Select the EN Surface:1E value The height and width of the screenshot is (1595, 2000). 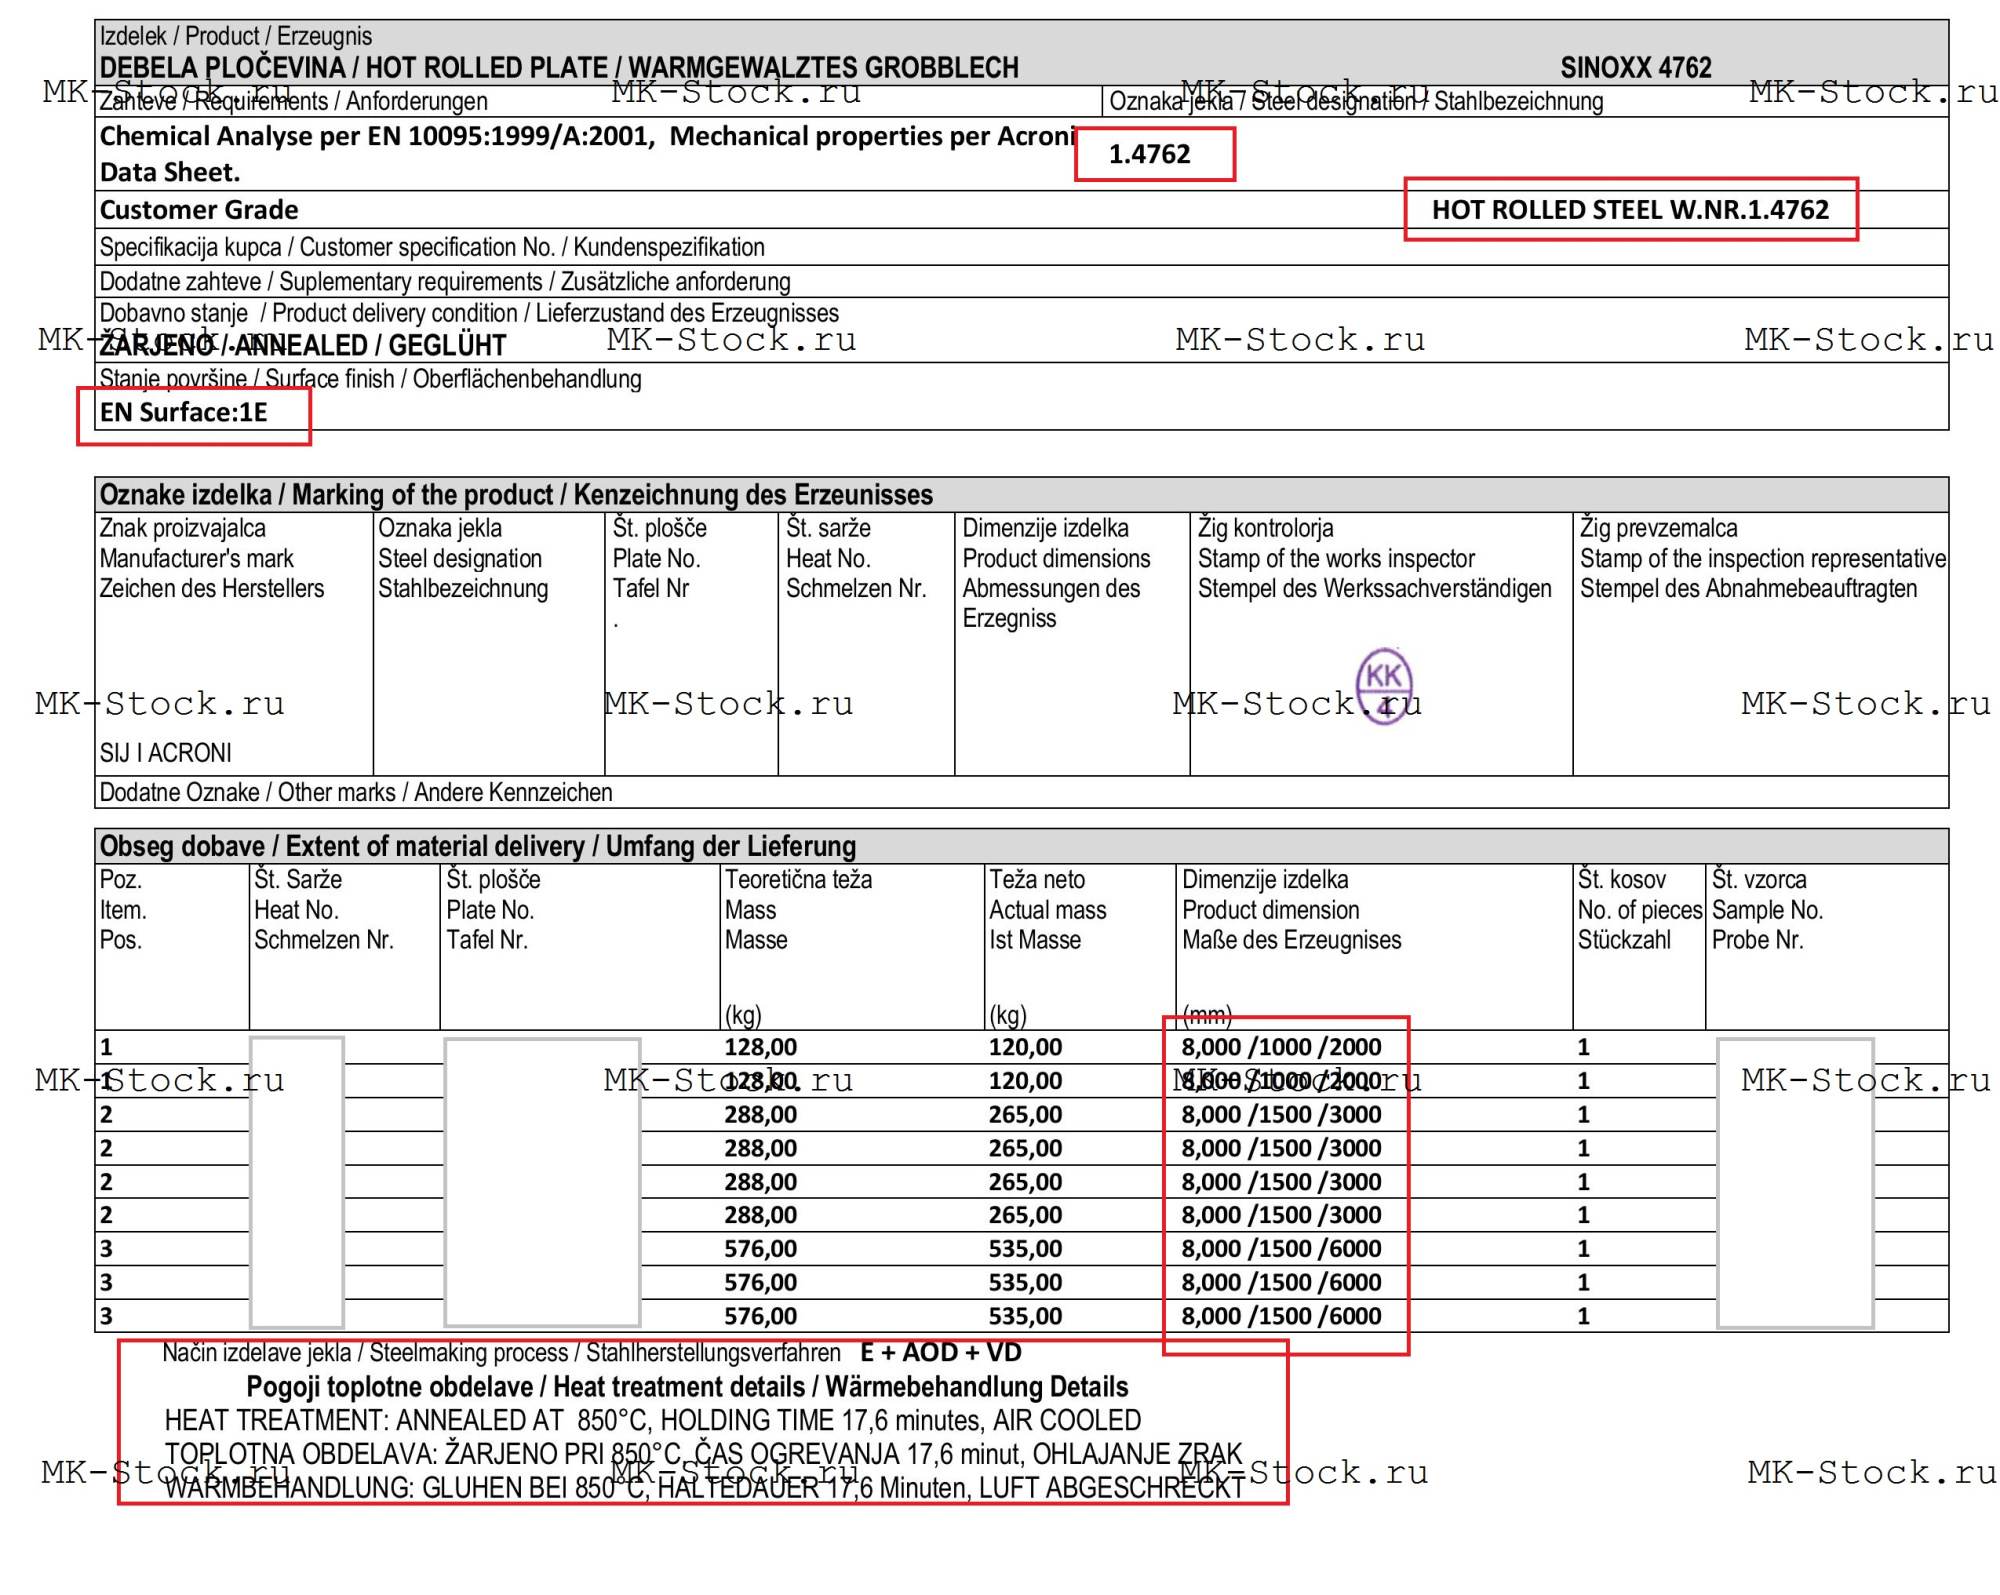click(x=184, y=413)
